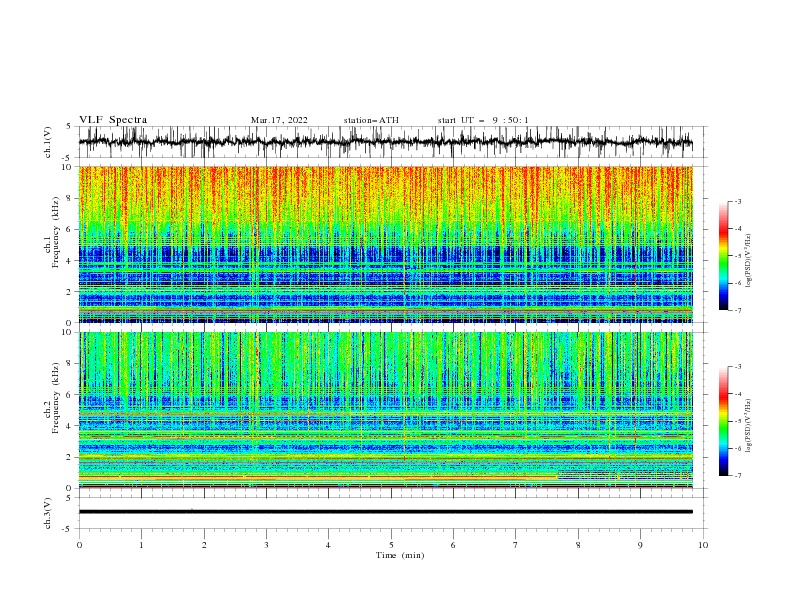Click the ch.2 "Frequency (kHz)" axis label
792x612 pixels.
tap(56, 398)
